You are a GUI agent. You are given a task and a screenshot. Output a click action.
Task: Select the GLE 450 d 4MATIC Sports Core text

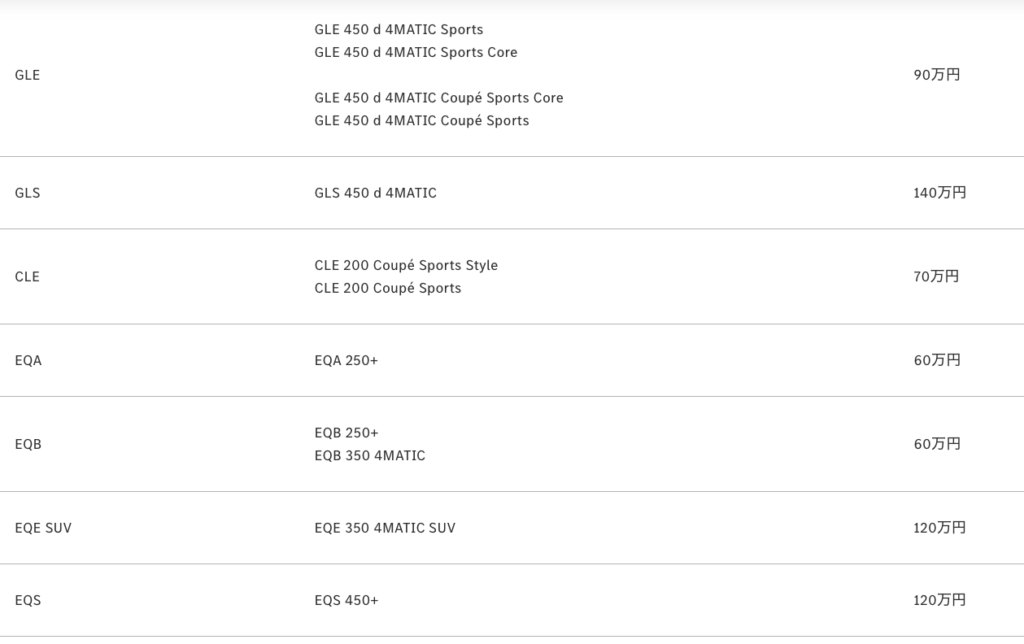tap(415, 52)
